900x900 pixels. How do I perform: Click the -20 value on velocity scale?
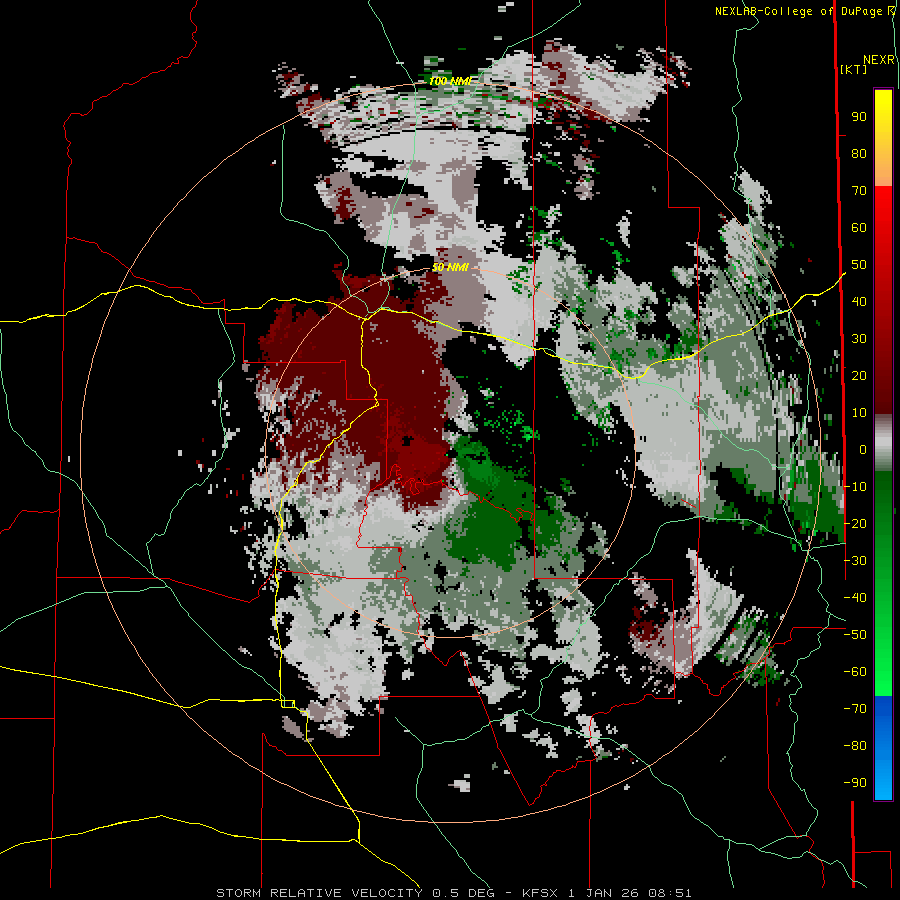point(855,523)
